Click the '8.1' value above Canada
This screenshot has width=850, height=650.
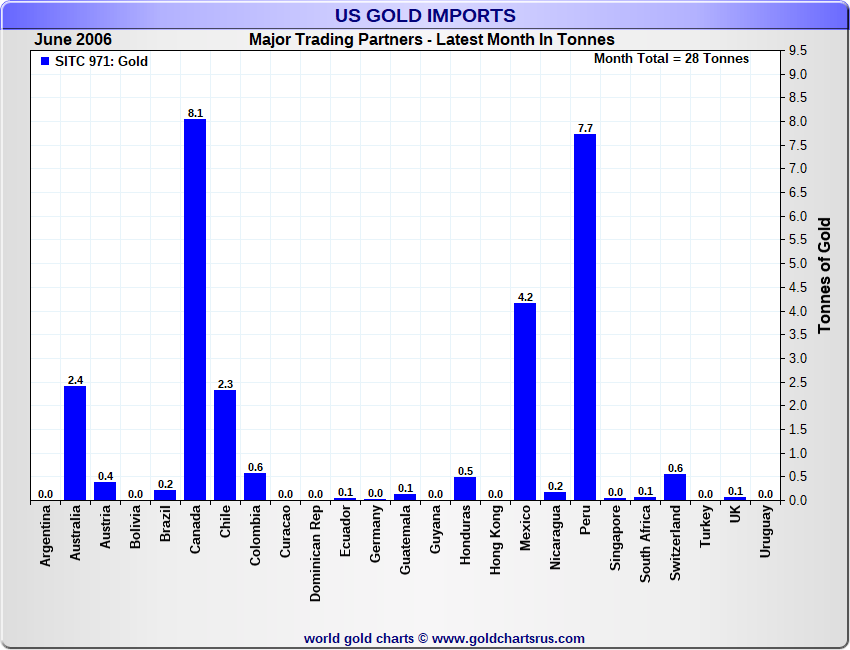[x=195, y=113]
